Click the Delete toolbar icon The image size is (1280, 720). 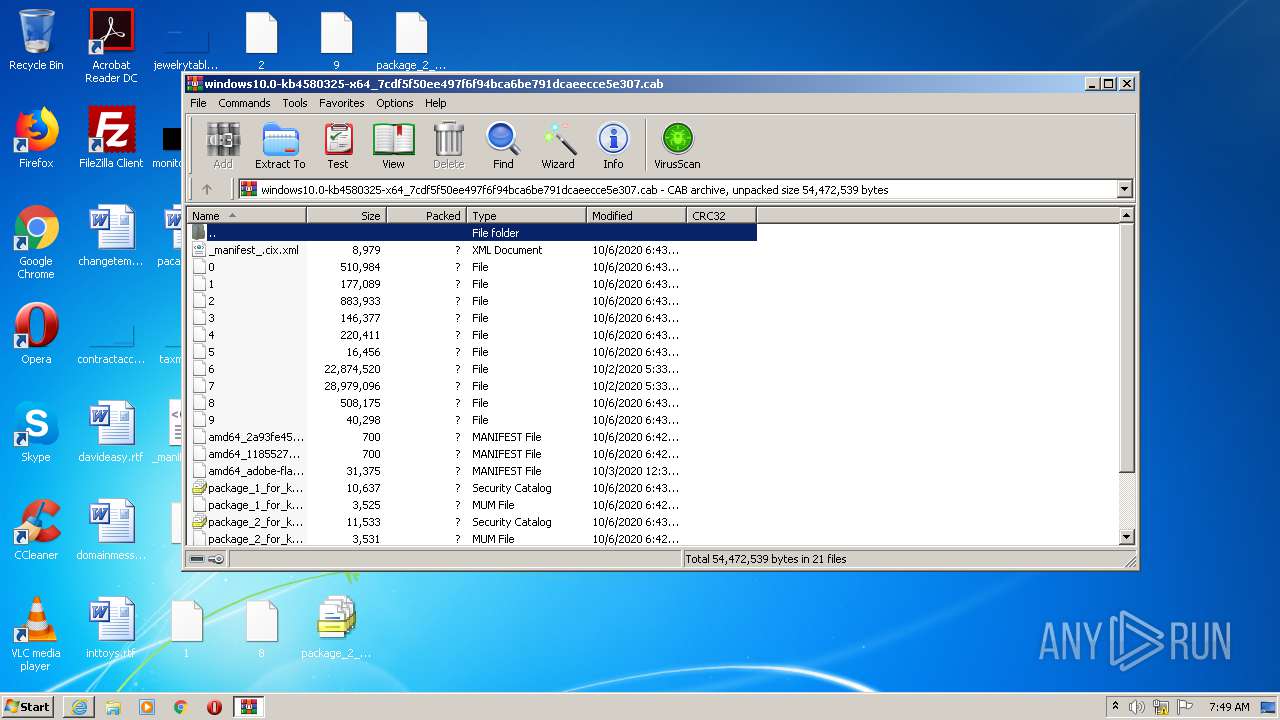pyautogui.click(x=448, y=145)
